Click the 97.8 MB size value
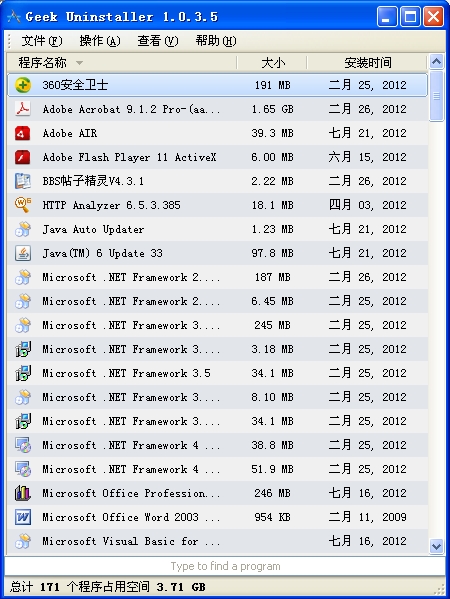The image size is (450, 599). (272, 253)
